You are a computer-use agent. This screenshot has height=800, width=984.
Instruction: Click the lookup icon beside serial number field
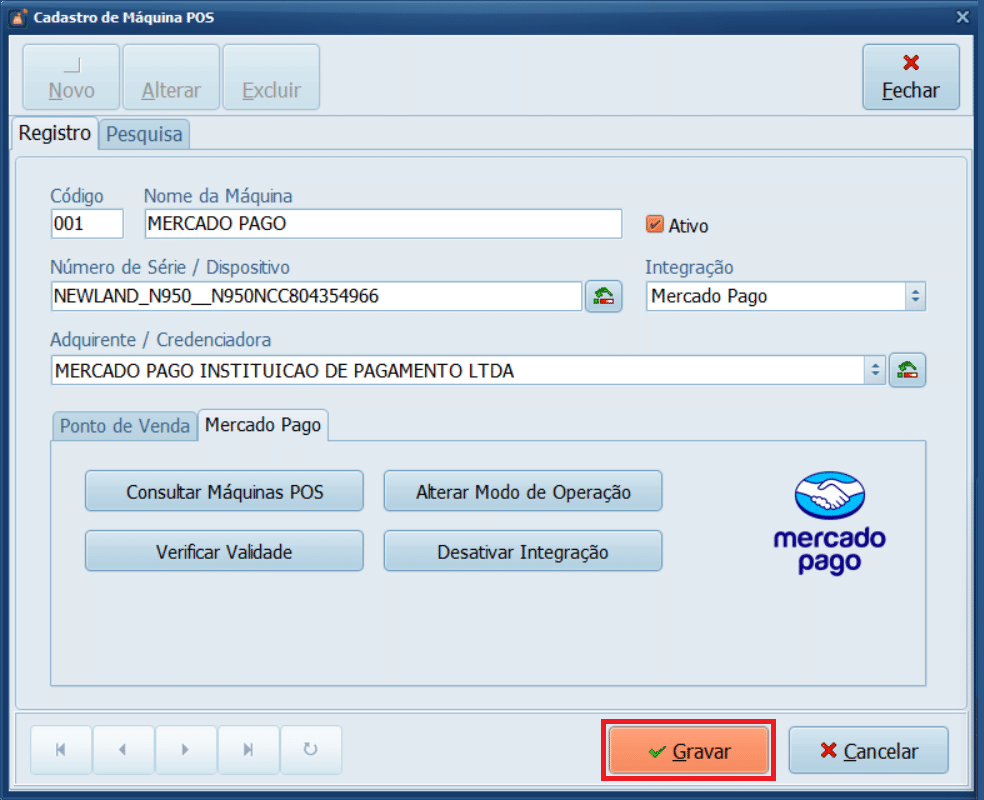pos(603,297)
